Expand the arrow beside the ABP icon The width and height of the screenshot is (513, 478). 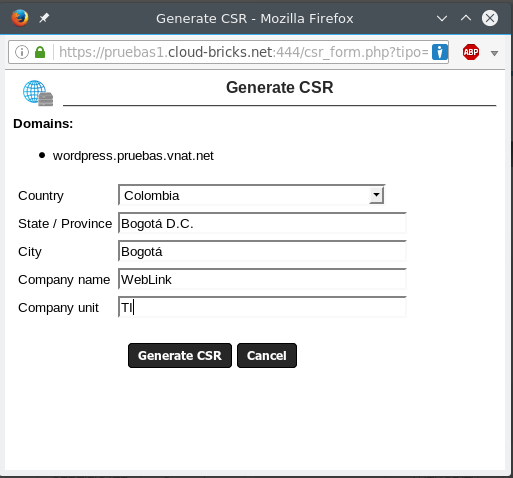click(x=495, y=53)
